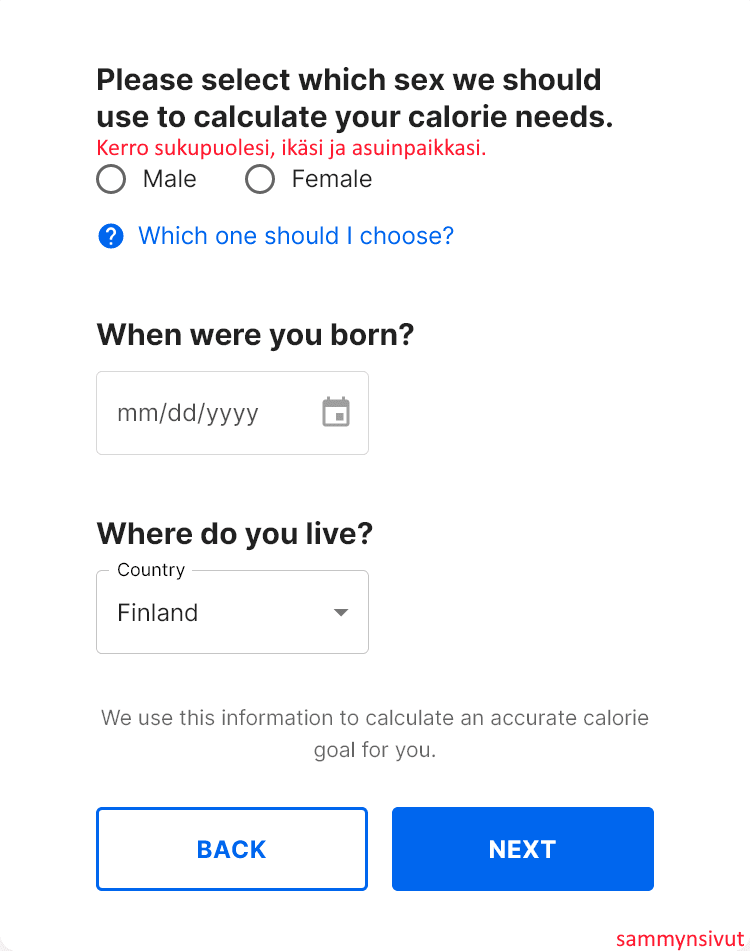
Task: Open the "Which one should I choose?" link
Action: (x=295, y=236)
